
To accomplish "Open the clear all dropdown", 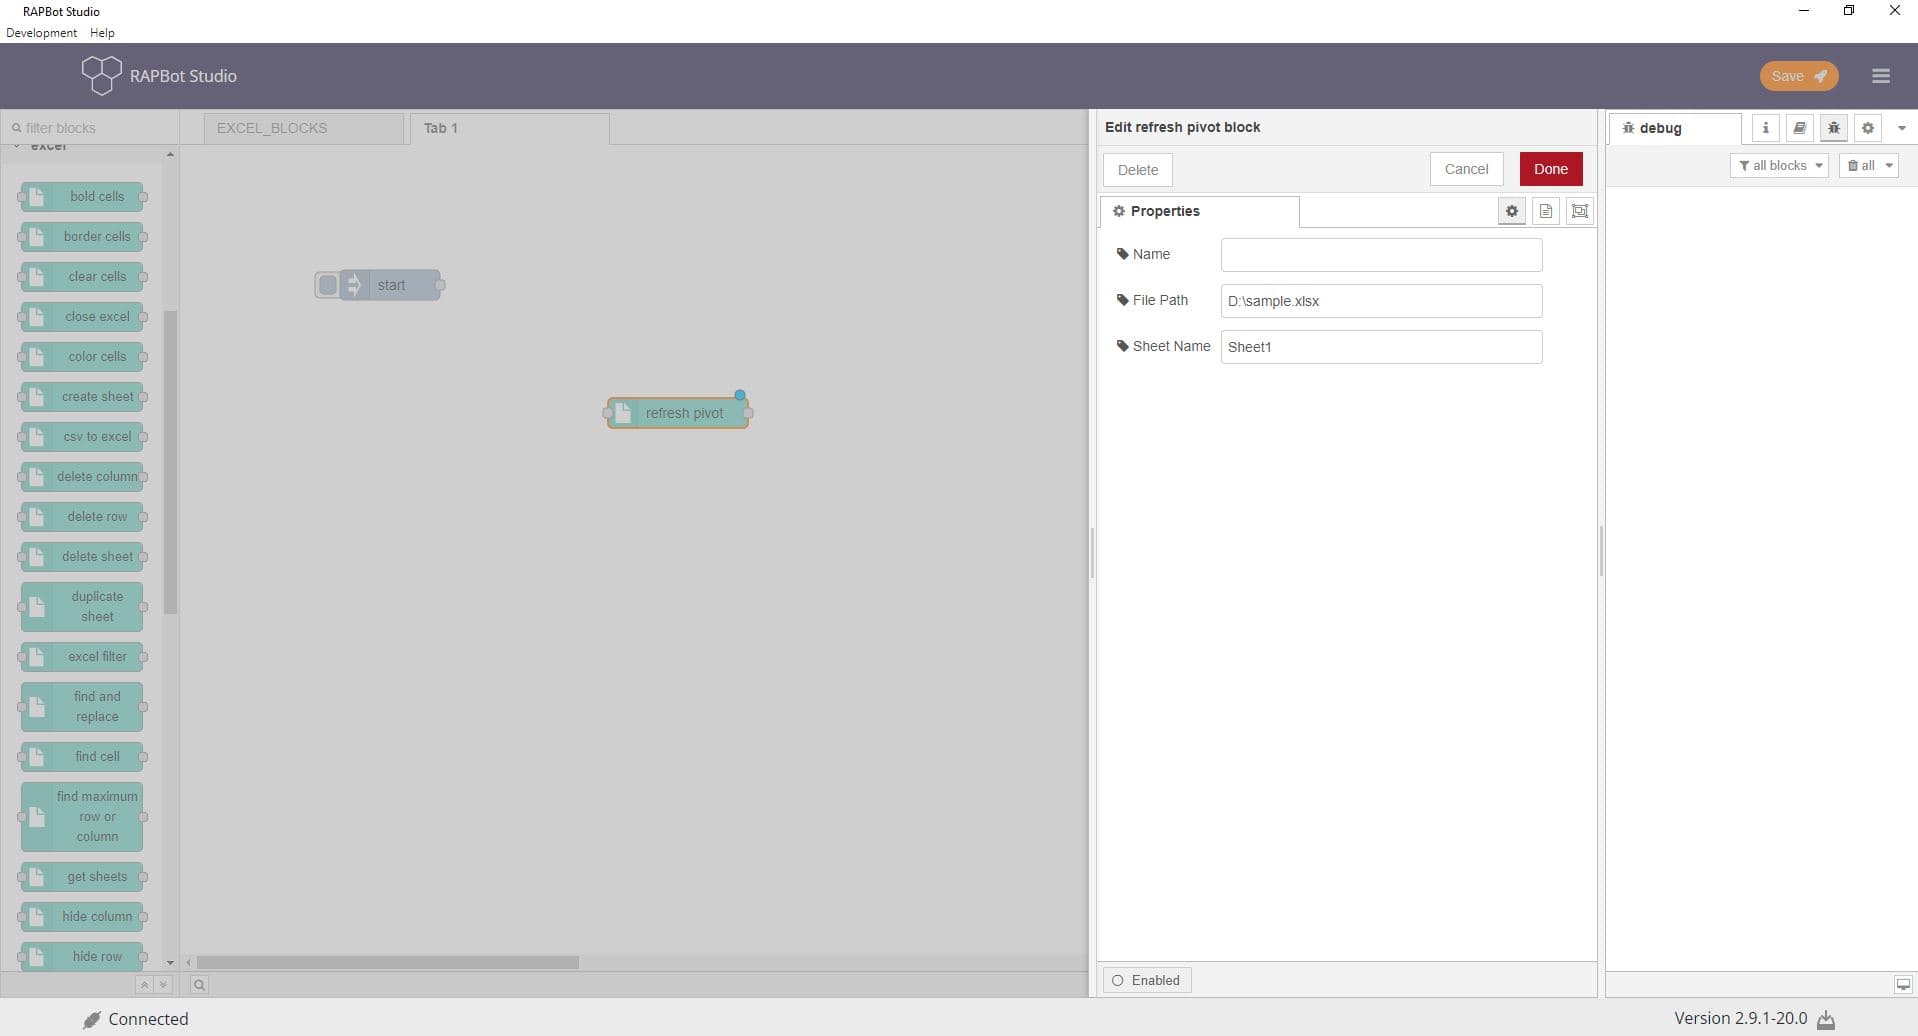I will tap(1868, 166).
